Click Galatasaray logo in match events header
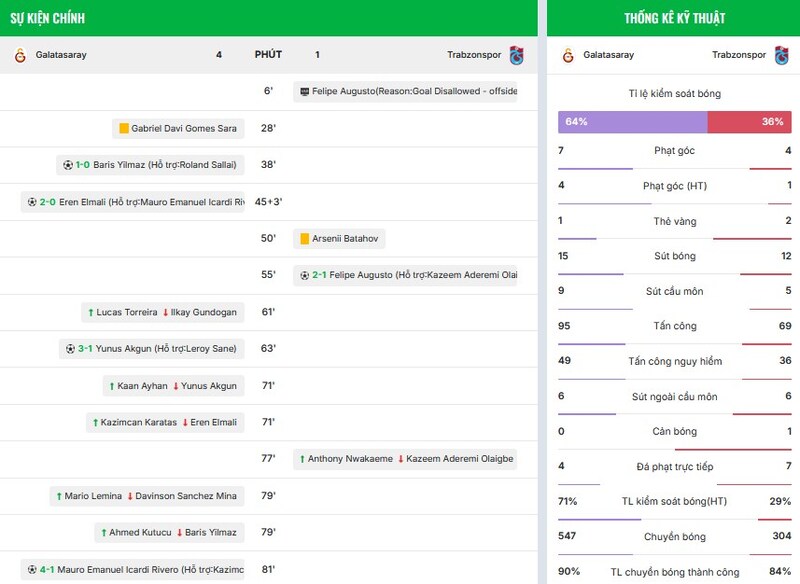Screen dimensions: 800x584 tap(19, 55)
